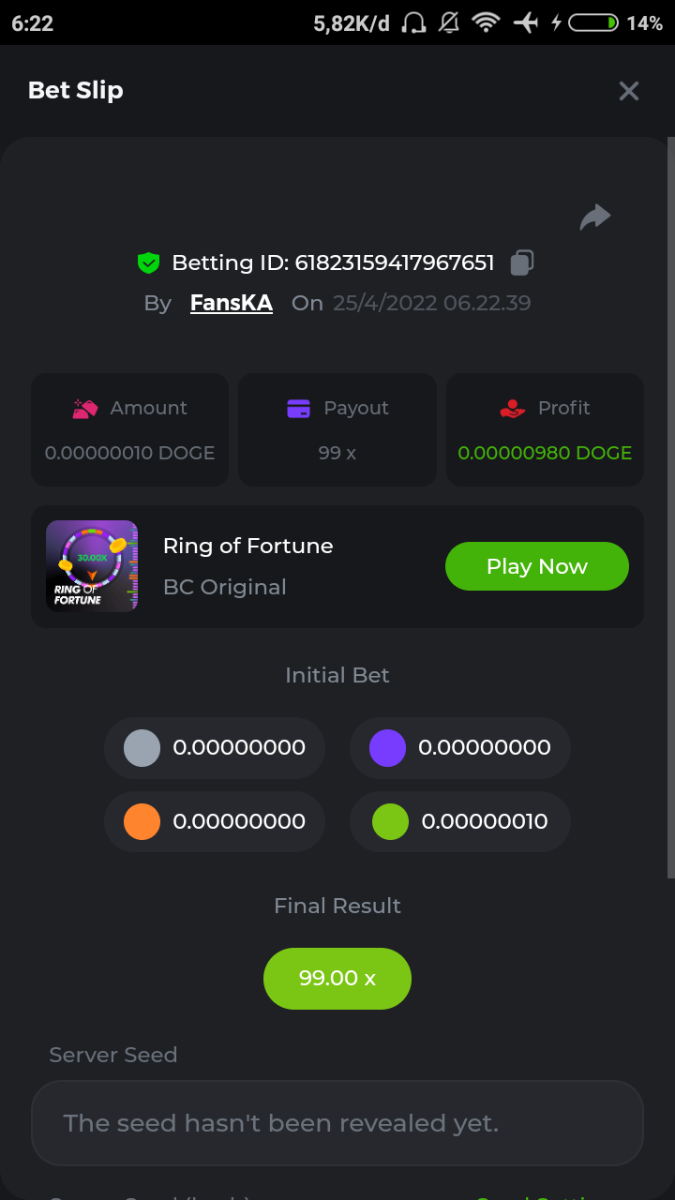Tap the Profit amount in DOGE
Image resolution: width=675 pixels, height=1200 pixels.
point(545,453)
